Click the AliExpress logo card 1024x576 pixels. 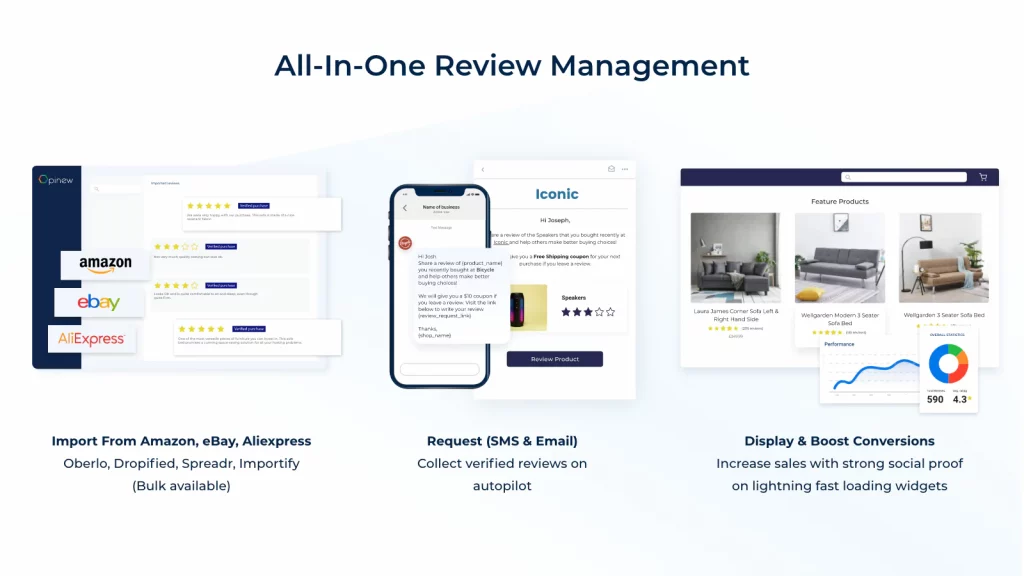[91, 339]
